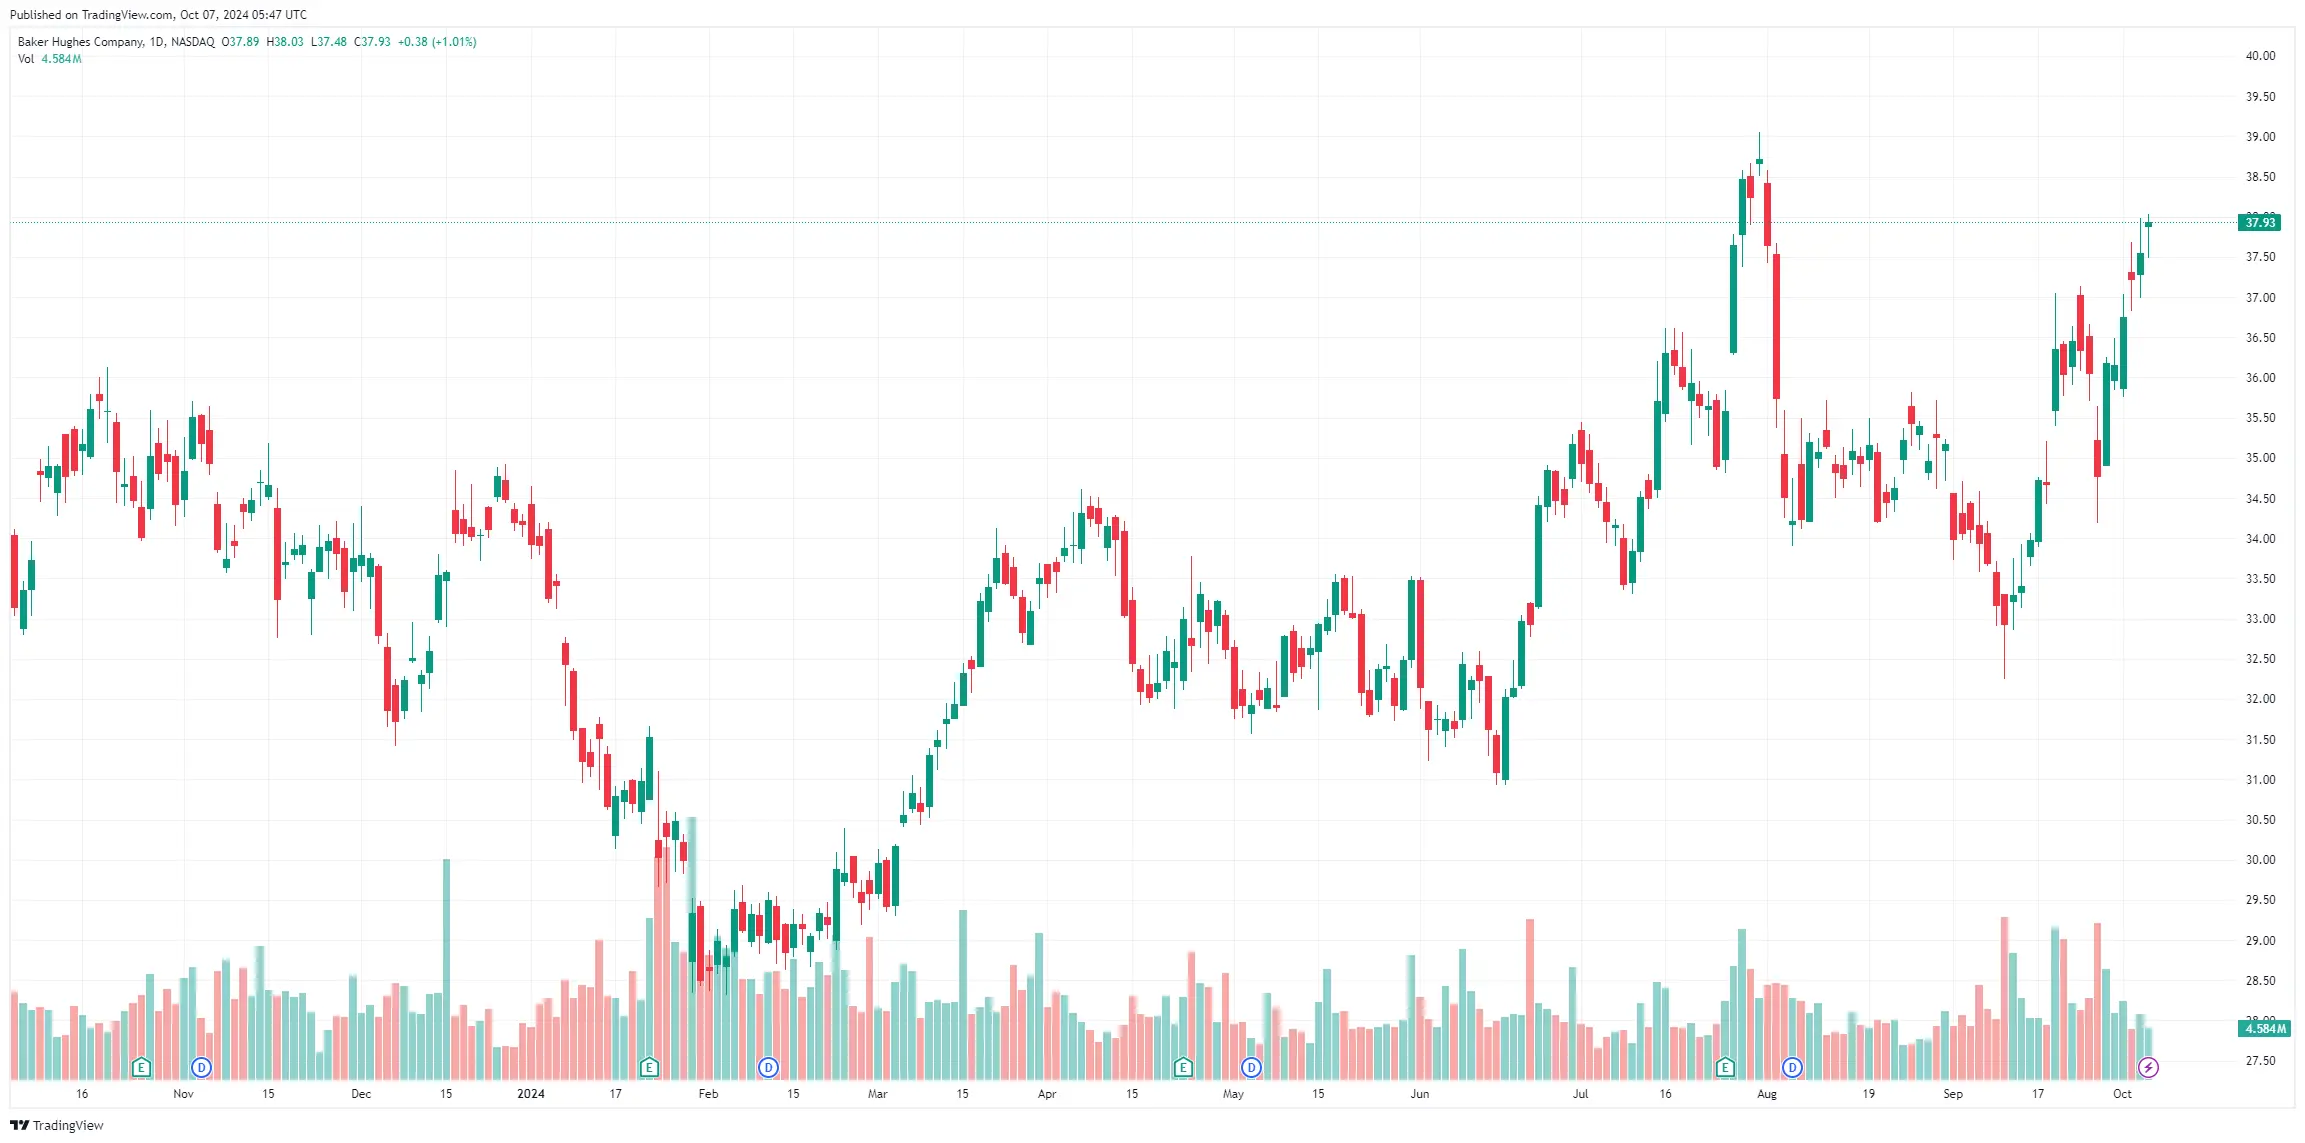The image size is (2305, 1143).
Task: Click the purple lightning icon near Oct
Action: coord(2148,1067)
